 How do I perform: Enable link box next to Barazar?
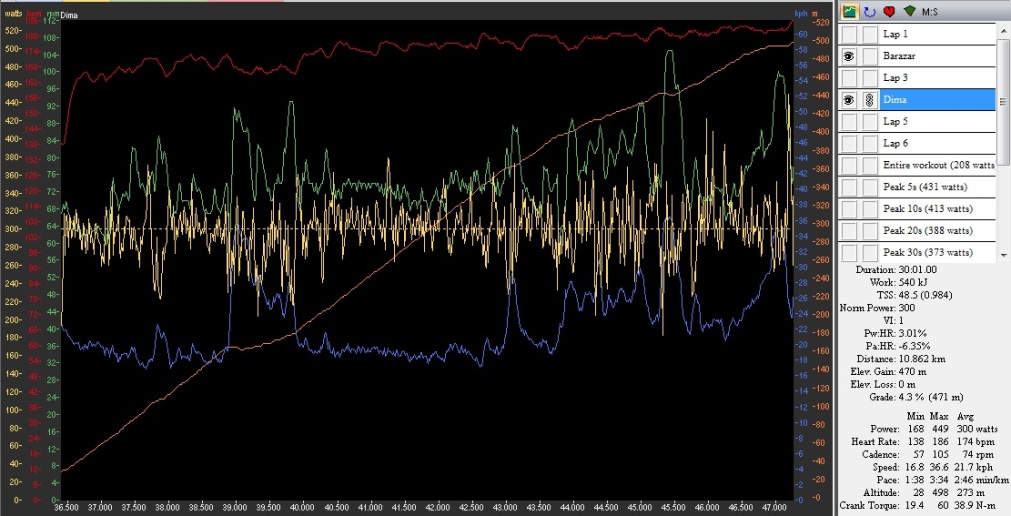[x=870, y=56]
